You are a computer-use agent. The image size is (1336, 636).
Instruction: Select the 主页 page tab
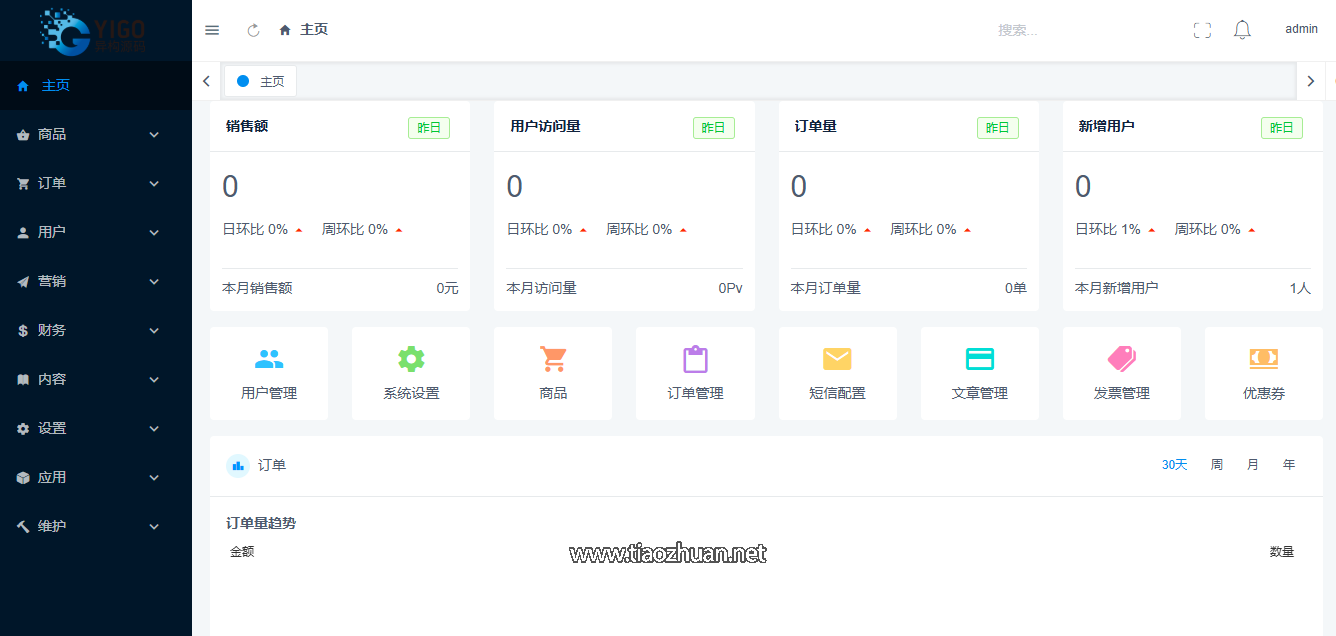tap(261, 81)
